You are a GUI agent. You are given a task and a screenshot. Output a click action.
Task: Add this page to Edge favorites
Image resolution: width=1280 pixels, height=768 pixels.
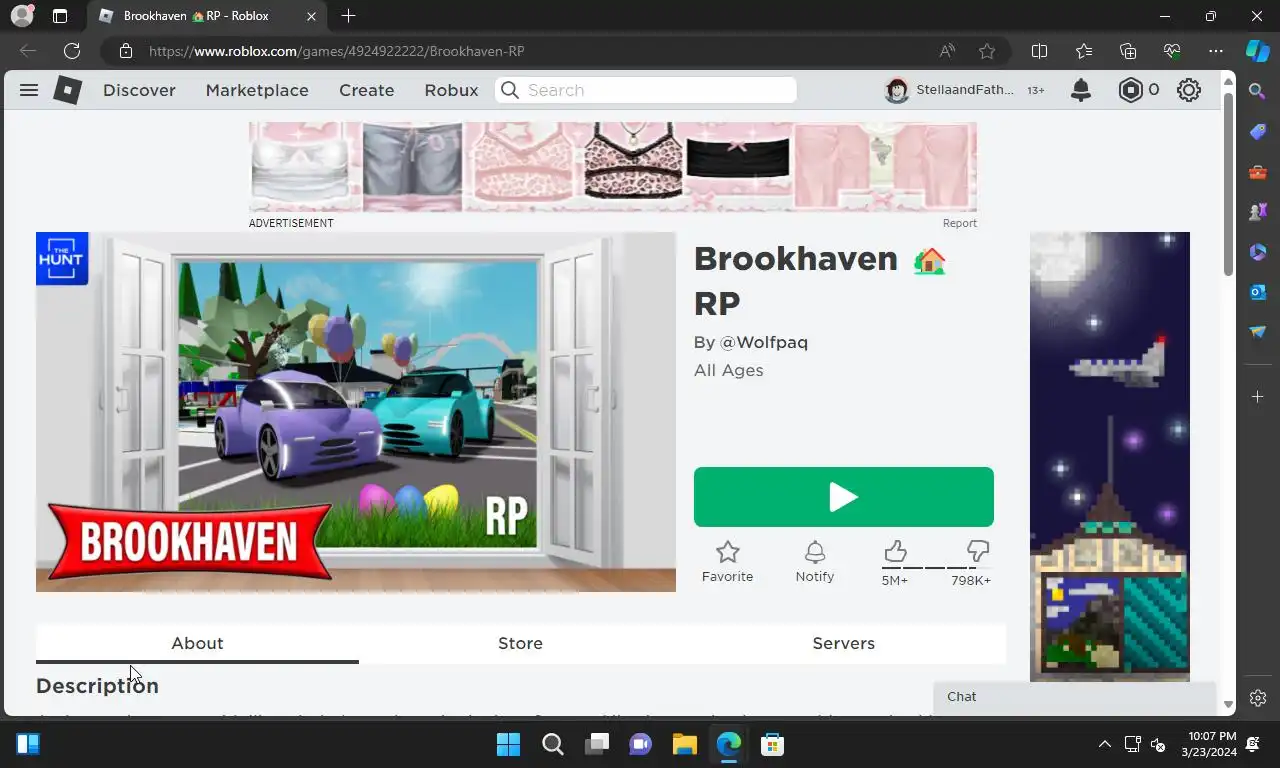987,51
